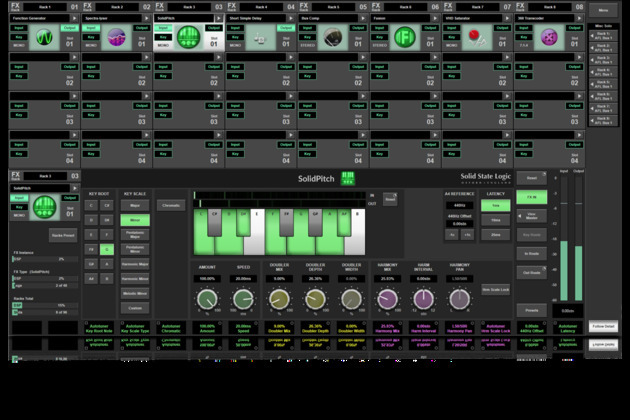Click the FX Rack logo for Rack 8

pyautogui.click(x=520, y=6)
